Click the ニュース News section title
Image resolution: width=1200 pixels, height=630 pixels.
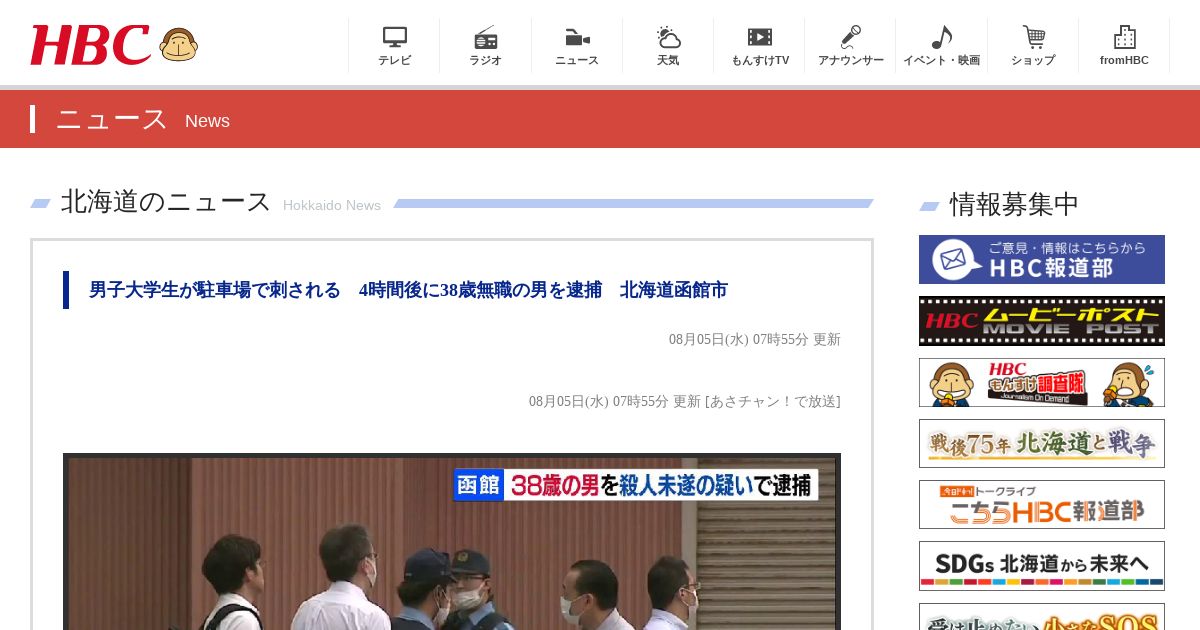tap(142, 120)
